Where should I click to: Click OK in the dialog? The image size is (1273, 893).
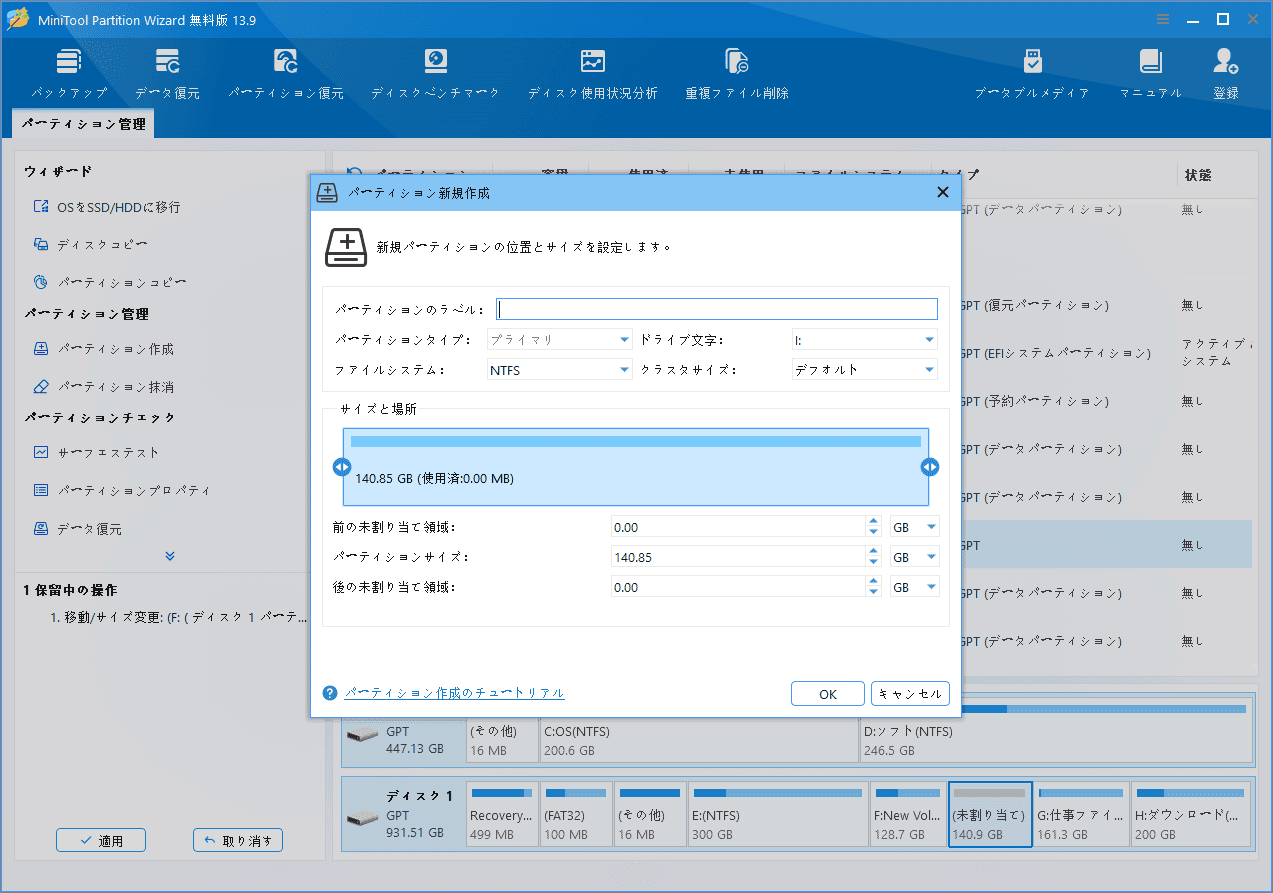pyautogui.click(x=828, y=694)
